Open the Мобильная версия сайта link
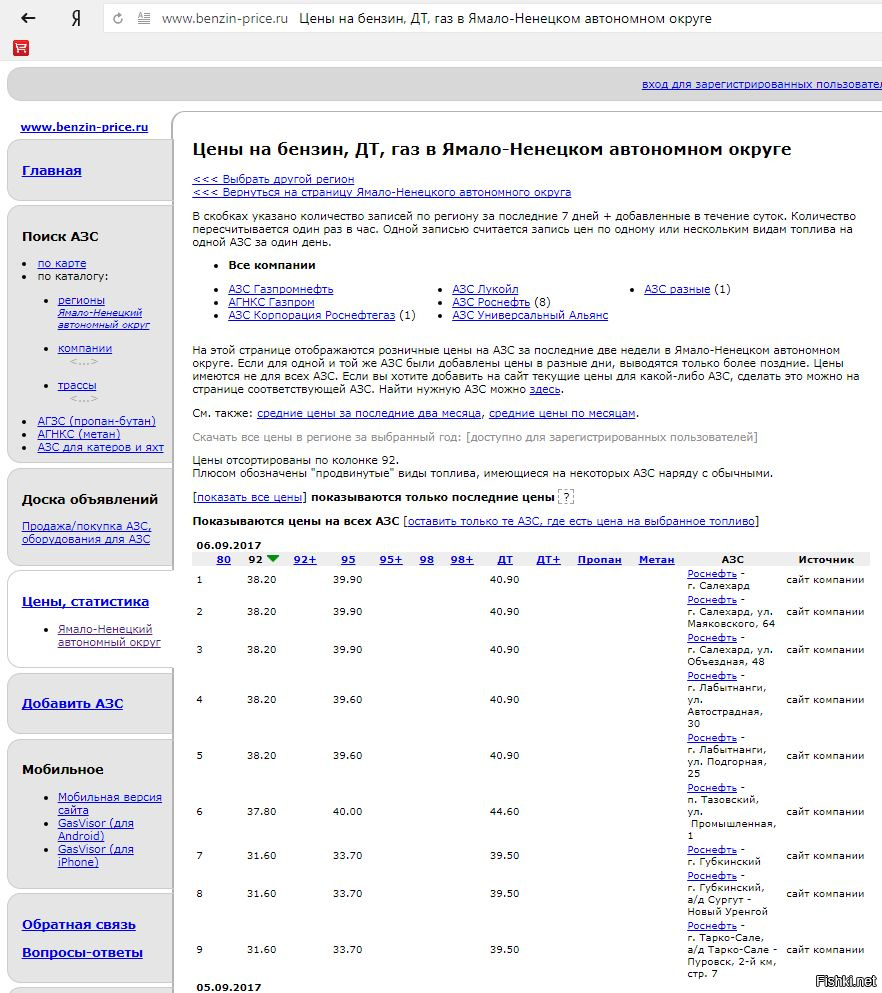882x993 pixels. (x=110, y=804)
